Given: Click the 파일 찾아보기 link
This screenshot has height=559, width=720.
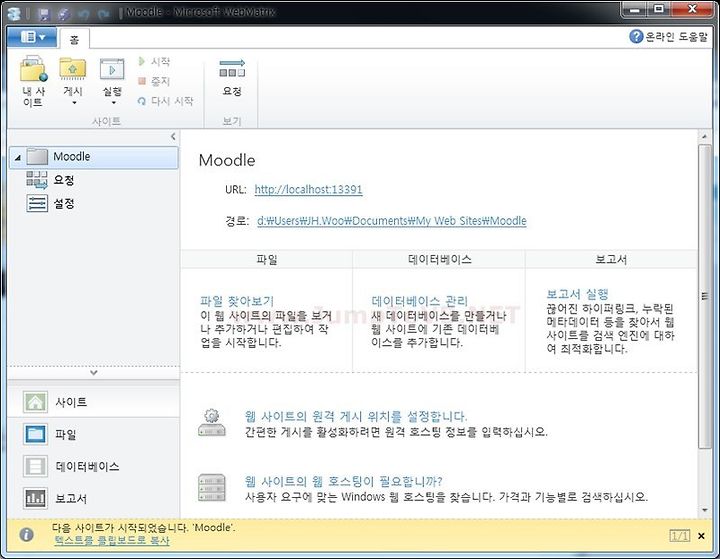Looking at the screenshot, I should point(237,301).
